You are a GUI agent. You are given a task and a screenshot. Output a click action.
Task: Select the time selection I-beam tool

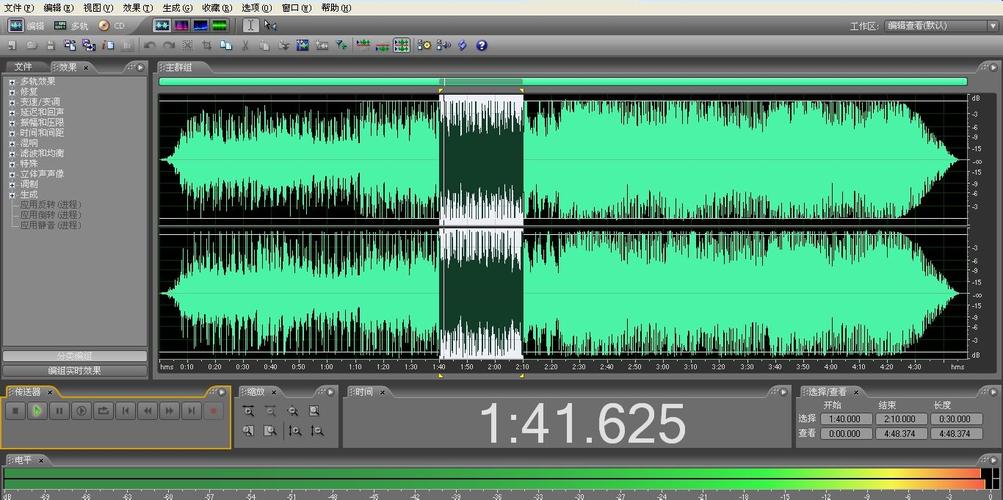pos(250,25)
